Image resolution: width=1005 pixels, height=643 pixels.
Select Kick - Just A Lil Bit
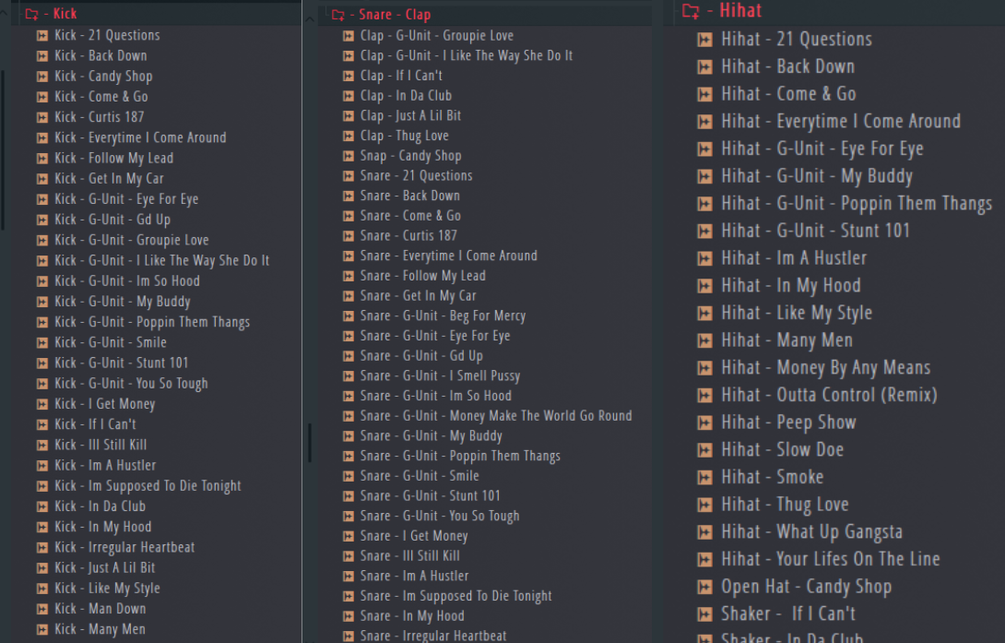(104, 568)
